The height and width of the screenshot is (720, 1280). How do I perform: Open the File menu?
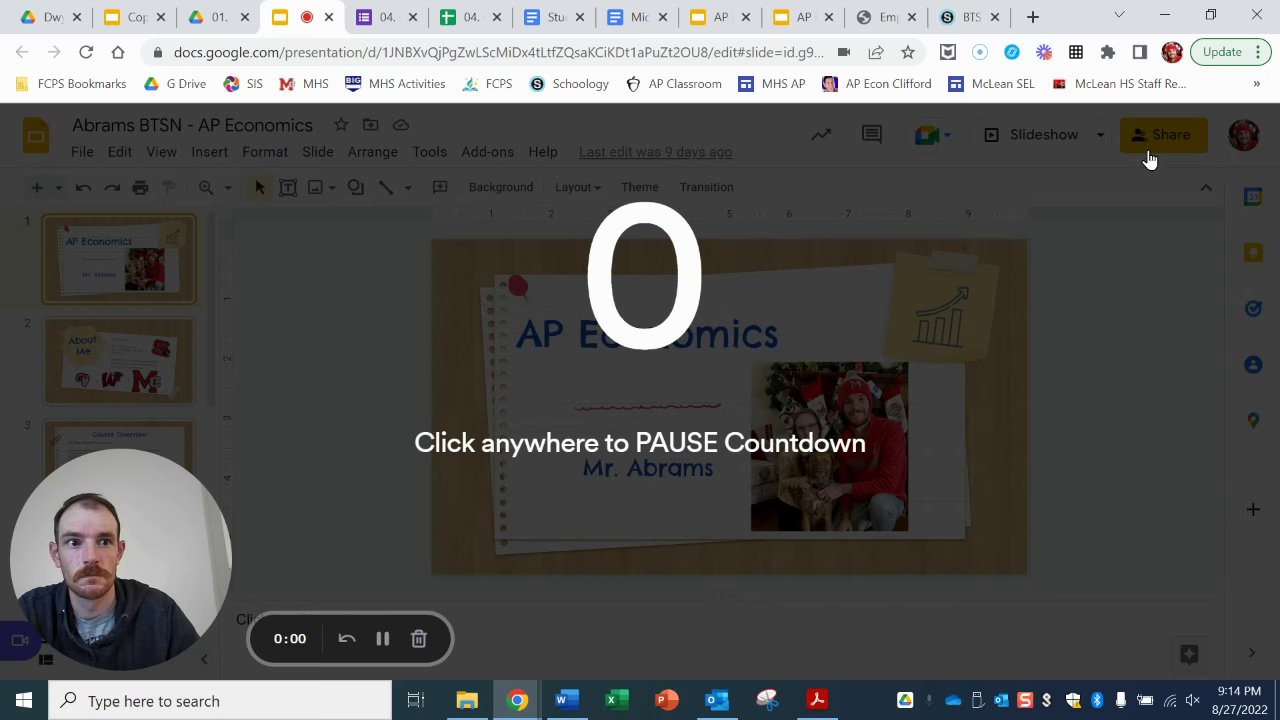tap(82, 152)
